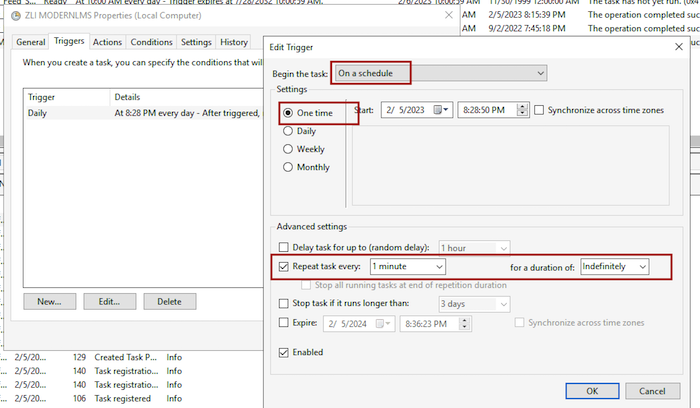Switch to the Triggers tab
The image size is (700, 408).
click(69, 41)
